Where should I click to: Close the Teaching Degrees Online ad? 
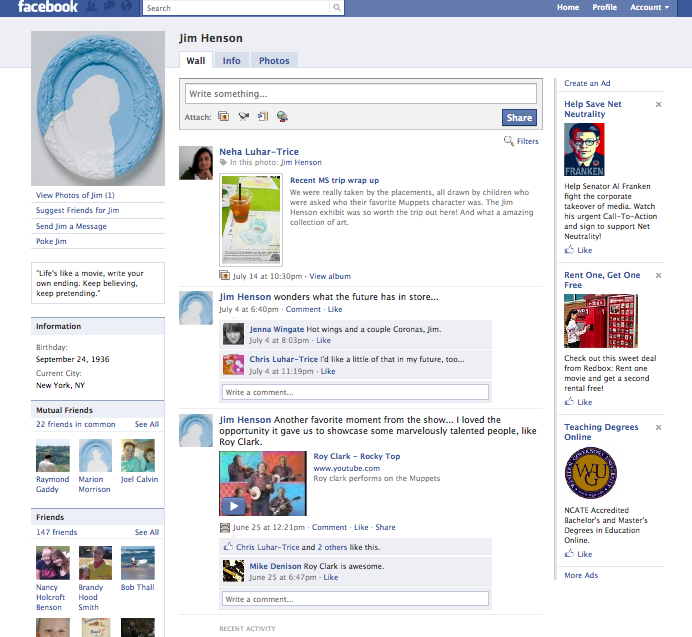(658, 427)
